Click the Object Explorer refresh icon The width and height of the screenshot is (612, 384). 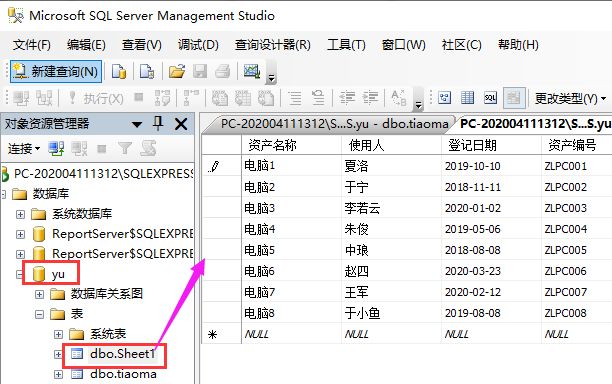148,148
